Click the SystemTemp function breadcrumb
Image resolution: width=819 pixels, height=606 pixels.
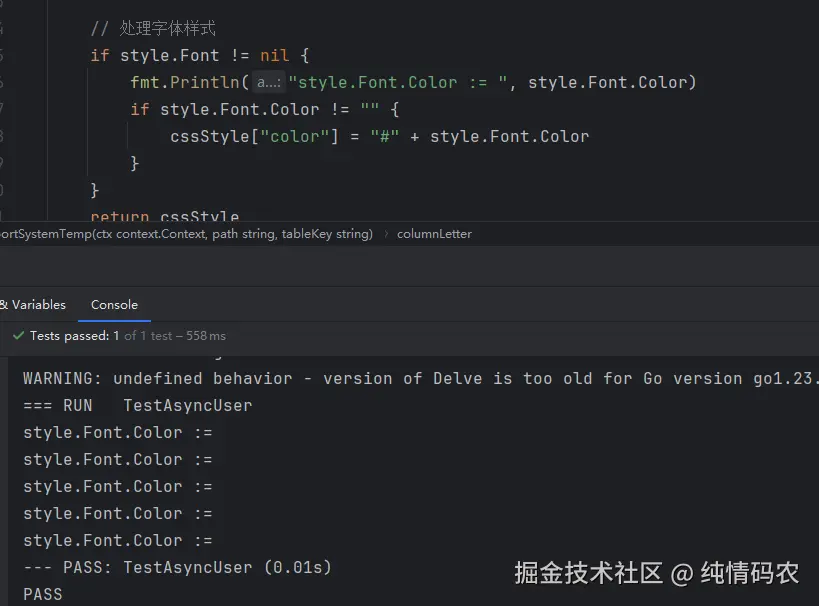tap(186, 234)
